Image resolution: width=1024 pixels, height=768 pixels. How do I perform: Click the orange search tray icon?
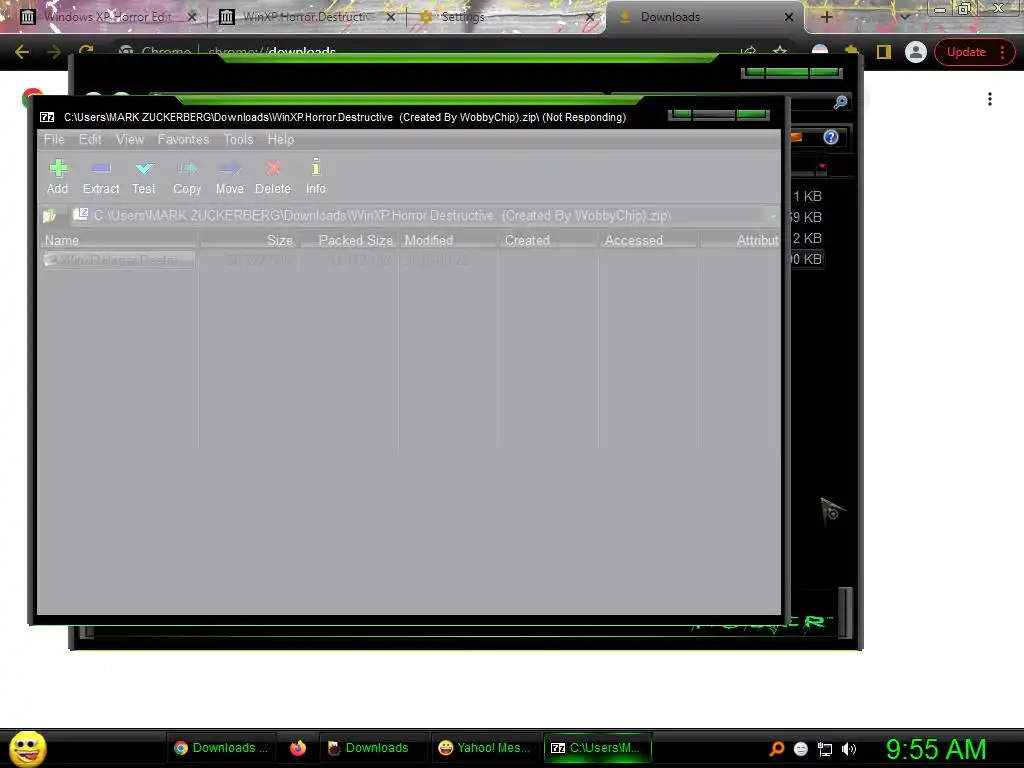(776, 749)
